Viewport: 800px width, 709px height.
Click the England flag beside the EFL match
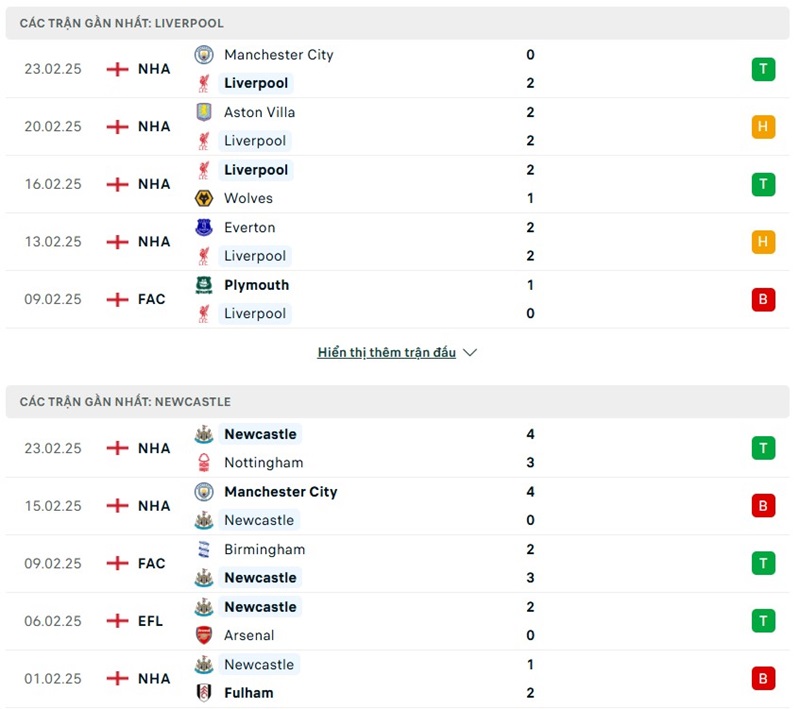(117, 621)
